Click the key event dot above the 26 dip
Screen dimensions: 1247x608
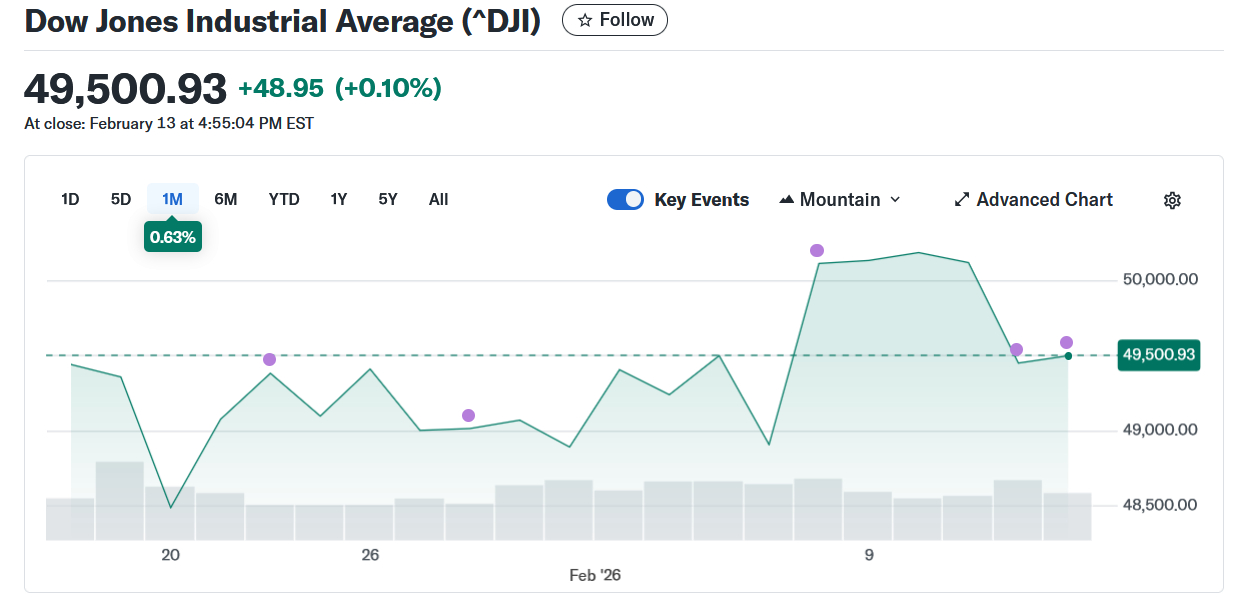[468, 415]
